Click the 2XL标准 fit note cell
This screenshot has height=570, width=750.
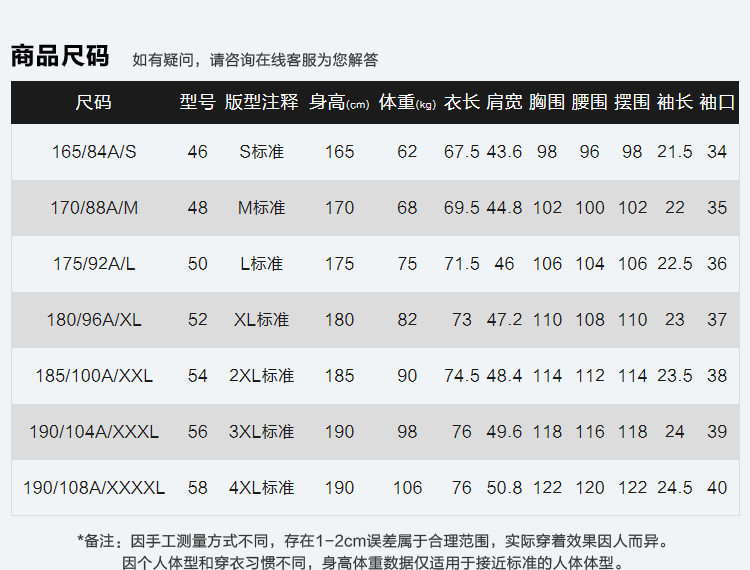(262, 376)
